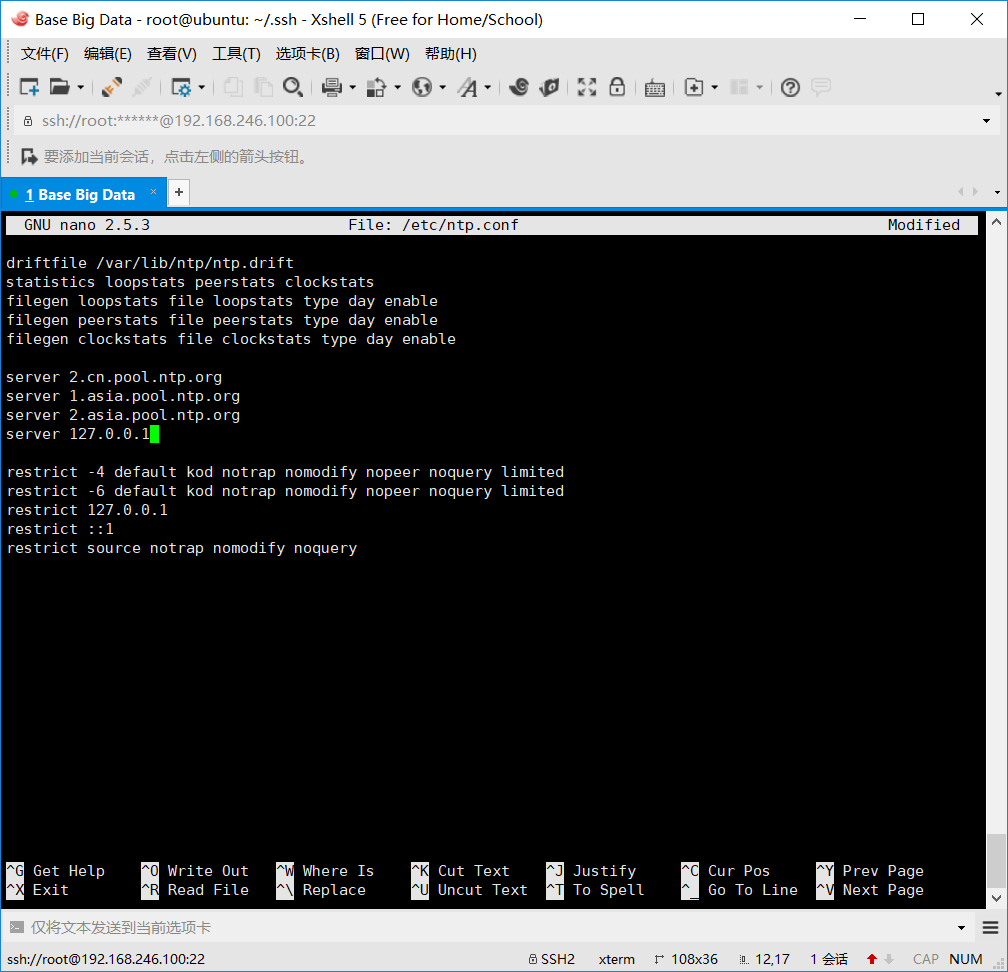The image size is (1008, 972).
Task: Expand the address bar history dropdown
Action: (986, 121)
